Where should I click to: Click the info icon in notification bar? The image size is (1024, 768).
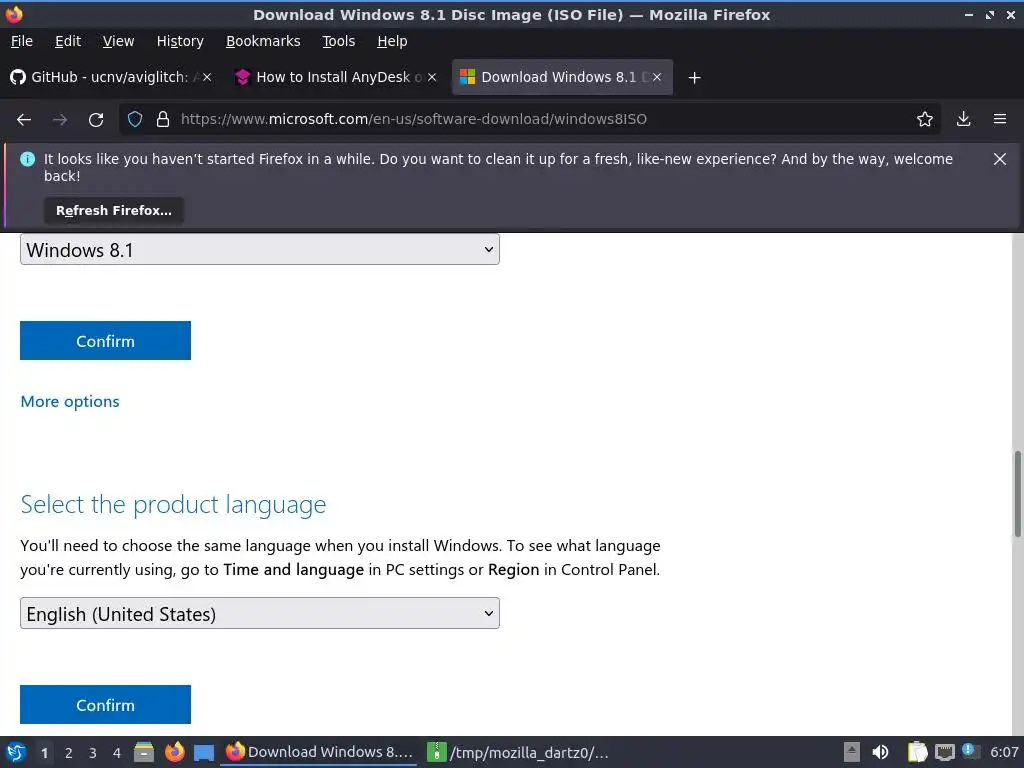27,159
